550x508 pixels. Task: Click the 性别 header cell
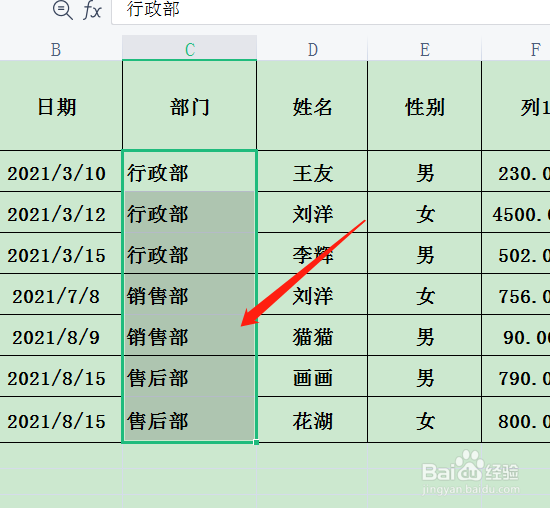point(424,106)
